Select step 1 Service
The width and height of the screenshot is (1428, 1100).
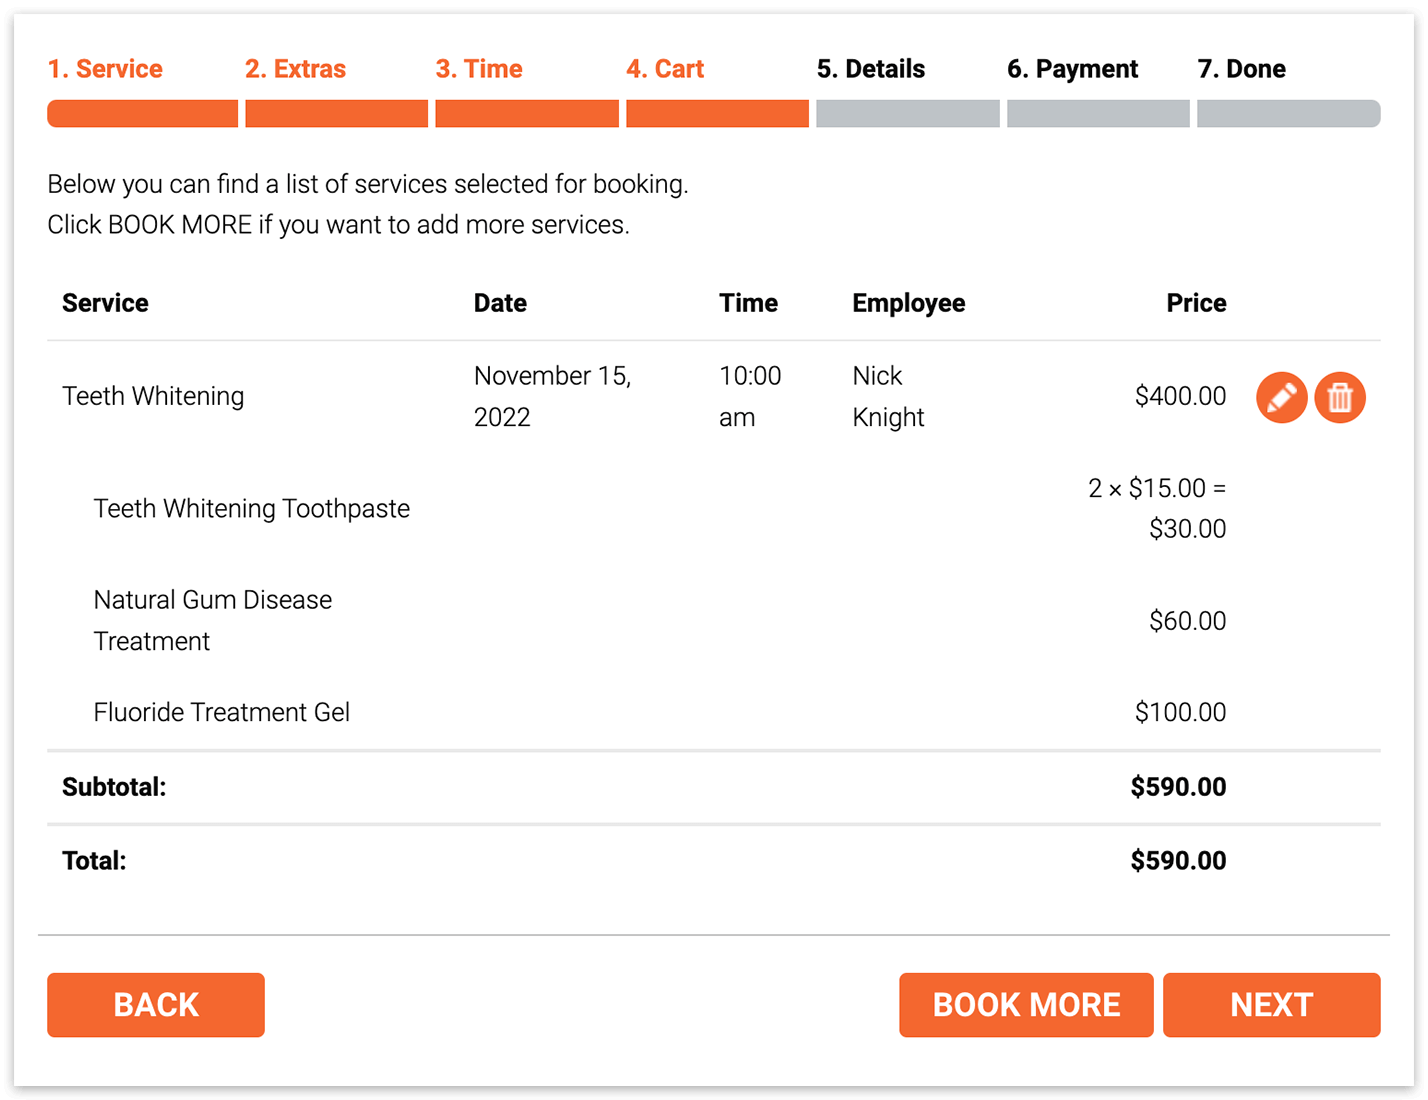click(105, 68)
